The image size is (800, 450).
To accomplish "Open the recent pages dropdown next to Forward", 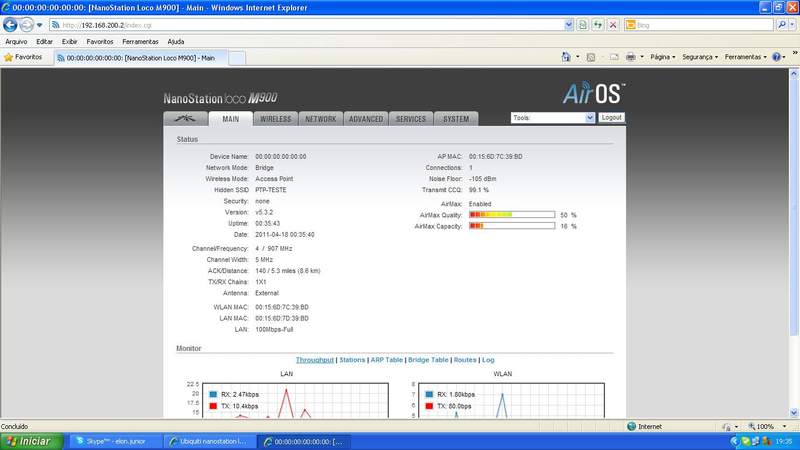I will [40, 25].
